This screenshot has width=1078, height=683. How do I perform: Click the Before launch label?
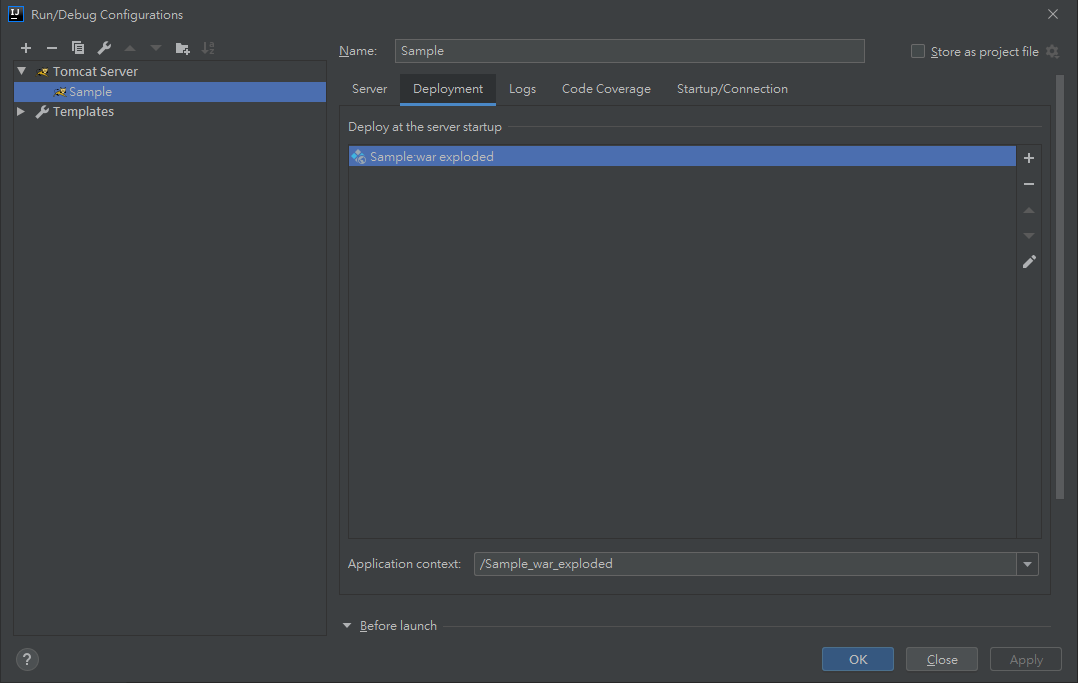(x=398, y=625)
